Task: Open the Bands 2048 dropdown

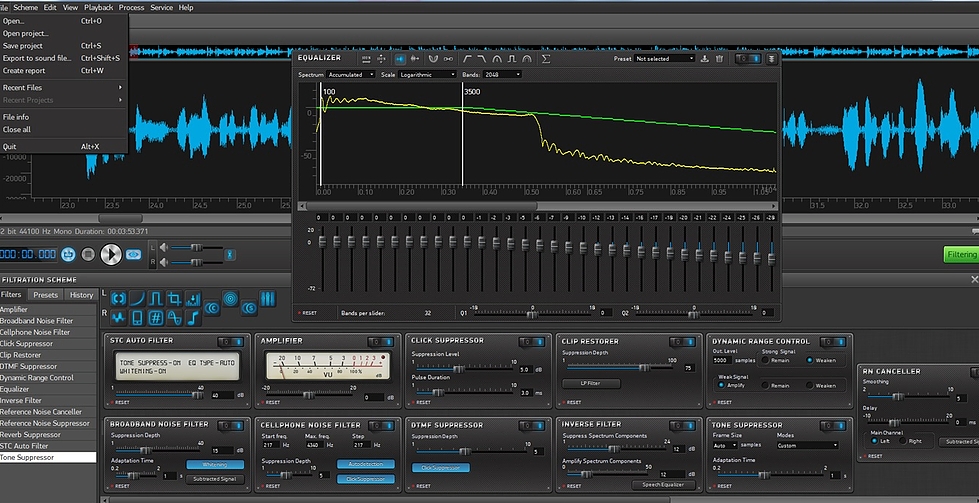Action: 501,74
